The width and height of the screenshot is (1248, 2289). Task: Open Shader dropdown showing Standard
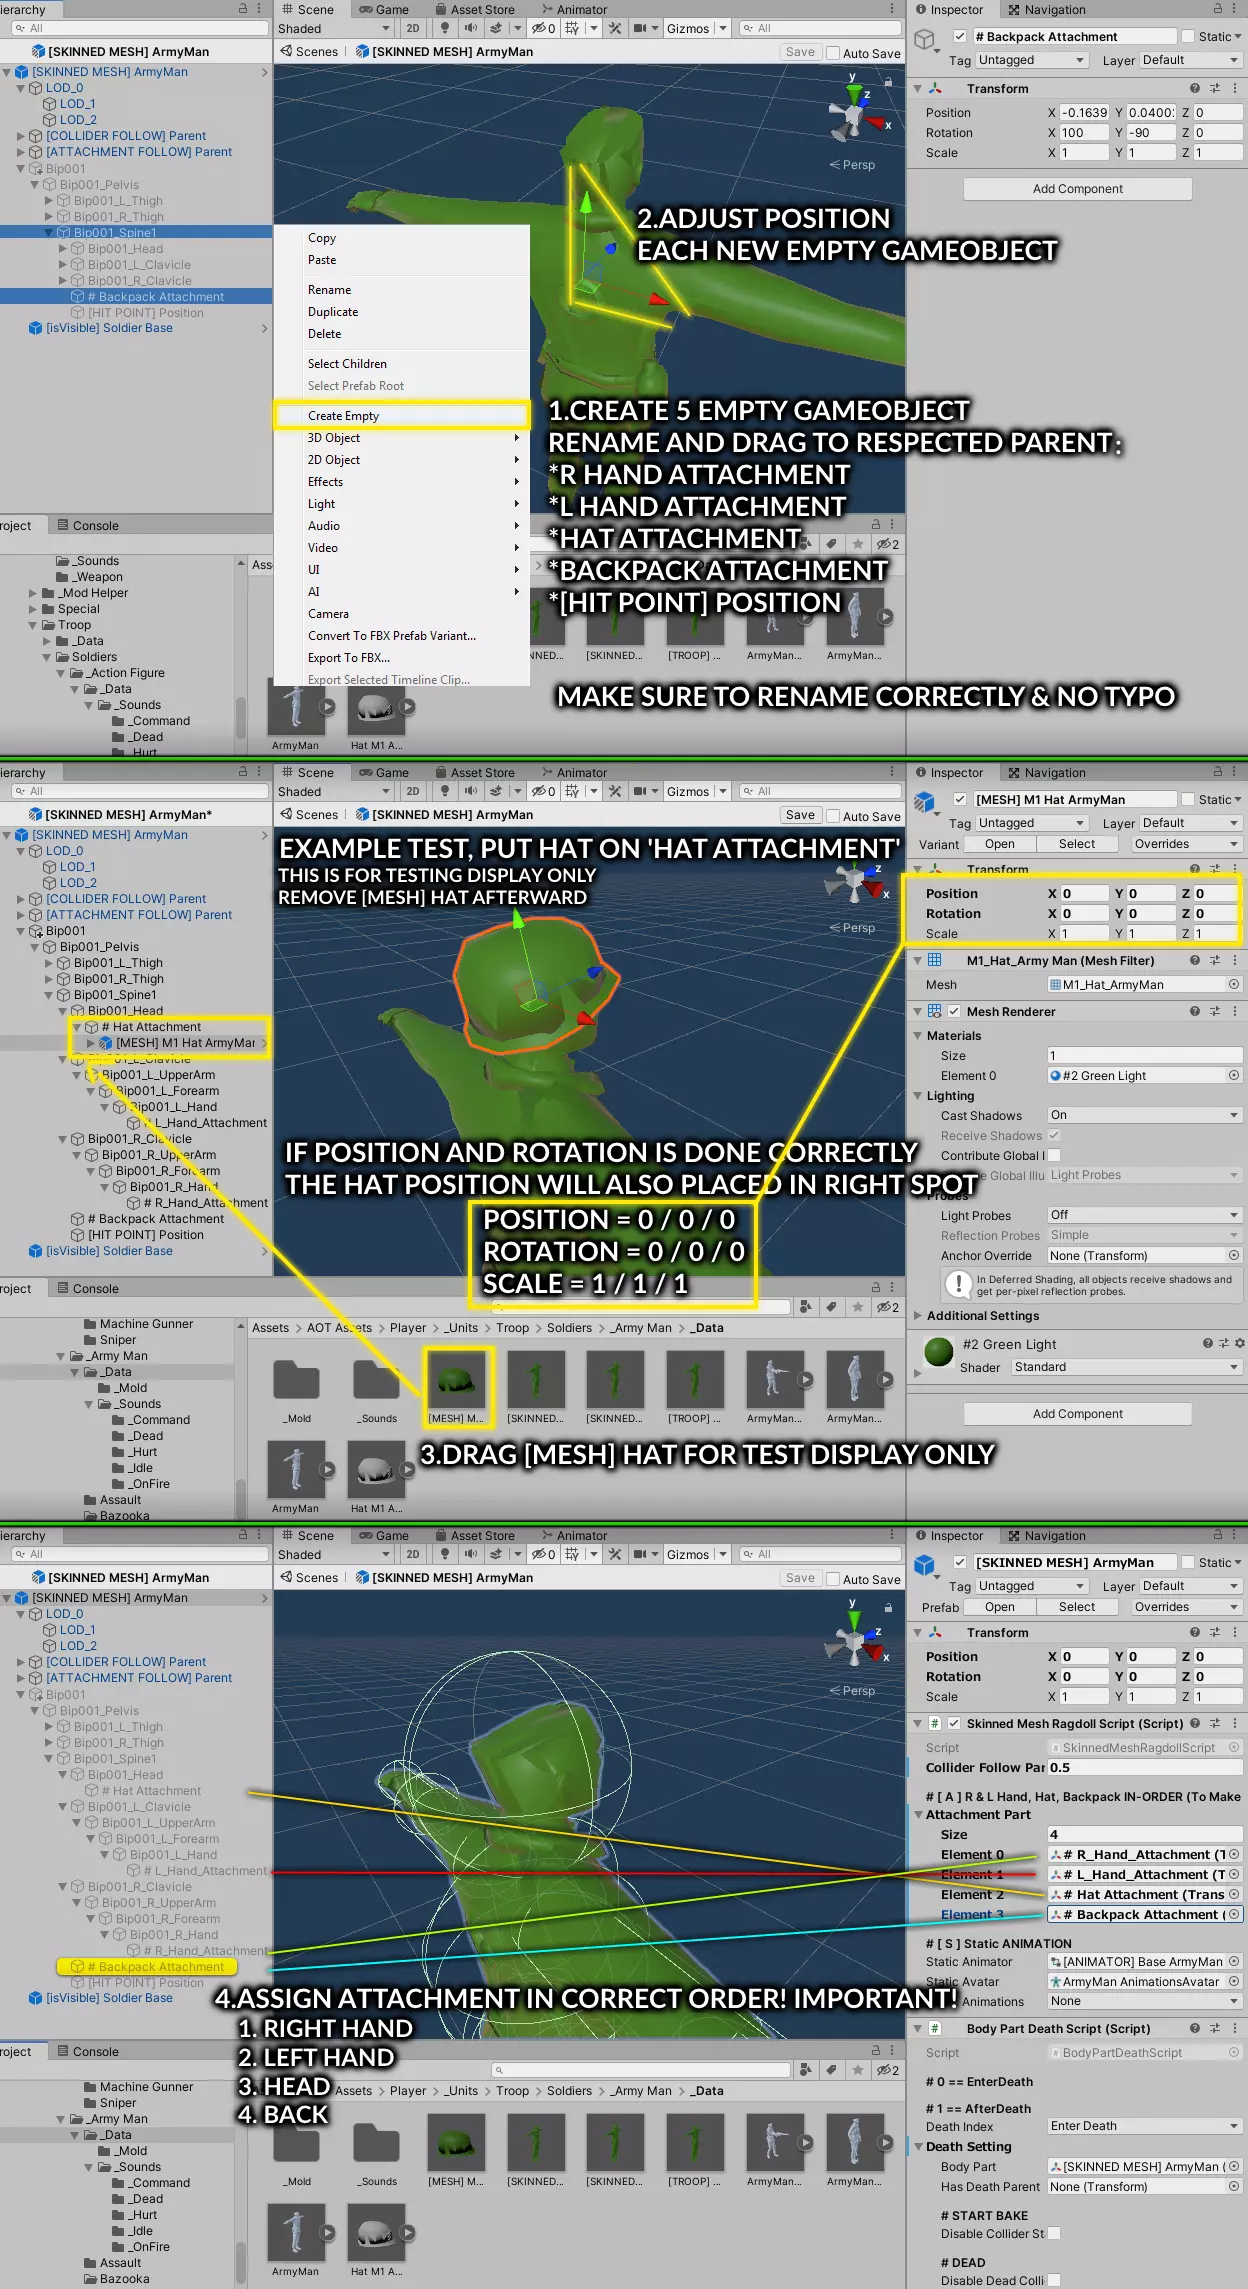tap(1126, 1367)
